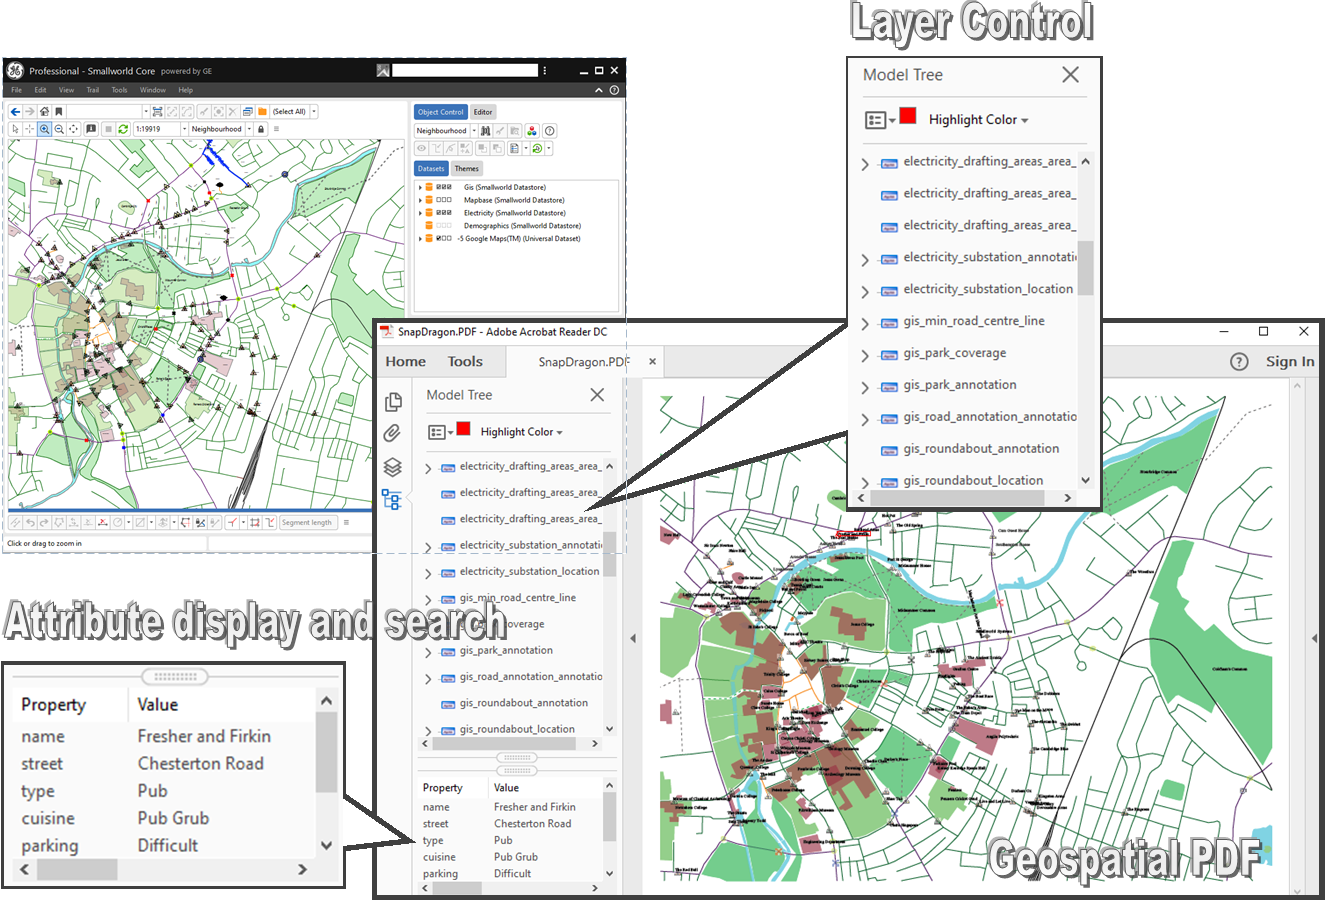This screenshot has width=1326, height=909.
Task: Open the 1:19919 scale dropdown in Smallworld
Action: tap(184, 129)
